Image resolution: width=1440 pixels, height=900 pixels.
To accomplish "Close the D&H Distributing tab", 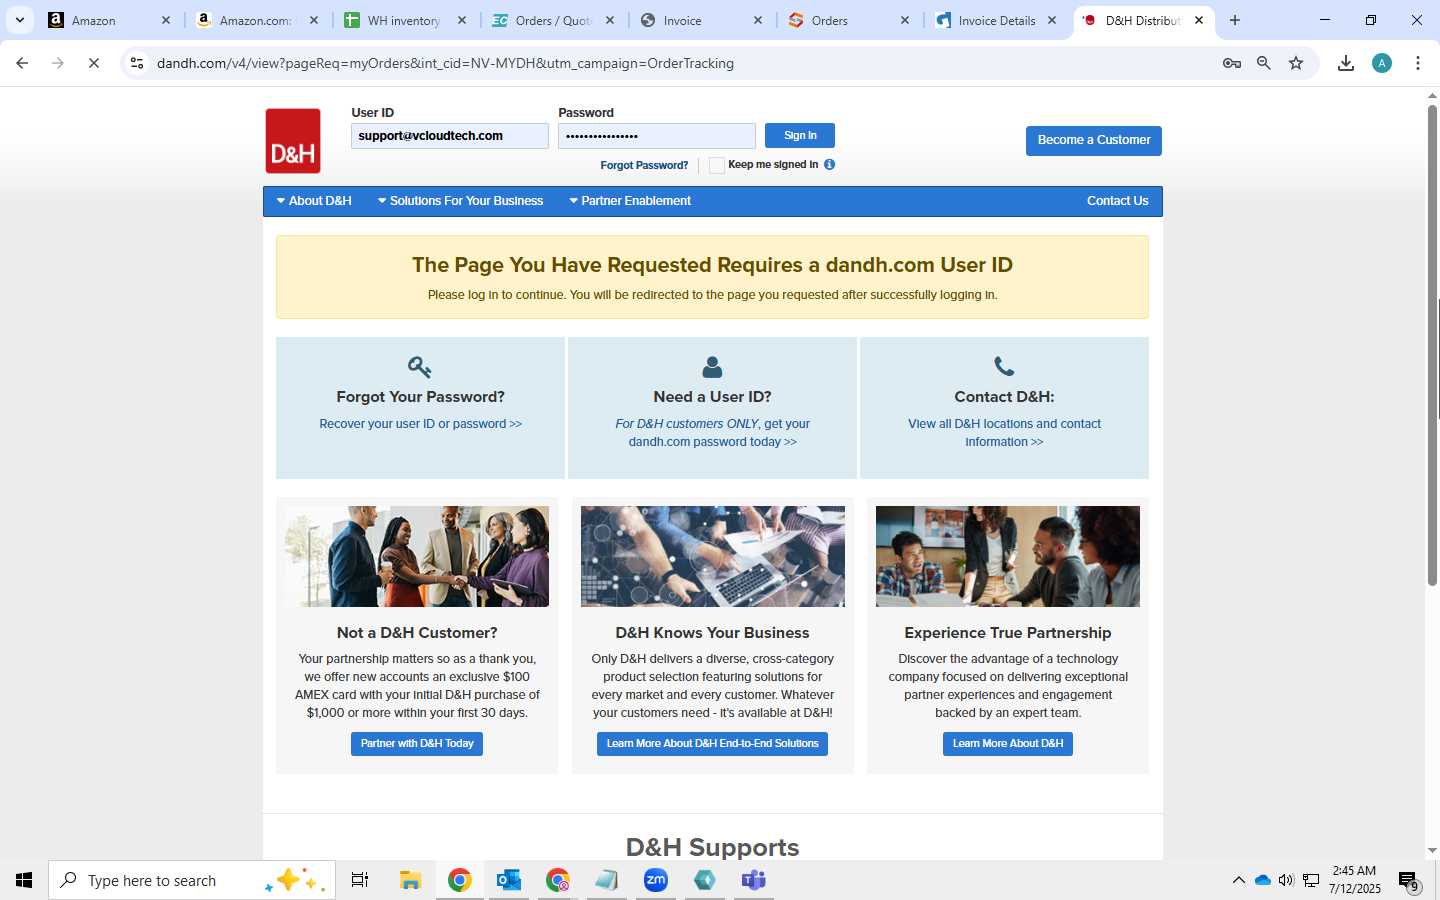I will [x=1199, y=20].
